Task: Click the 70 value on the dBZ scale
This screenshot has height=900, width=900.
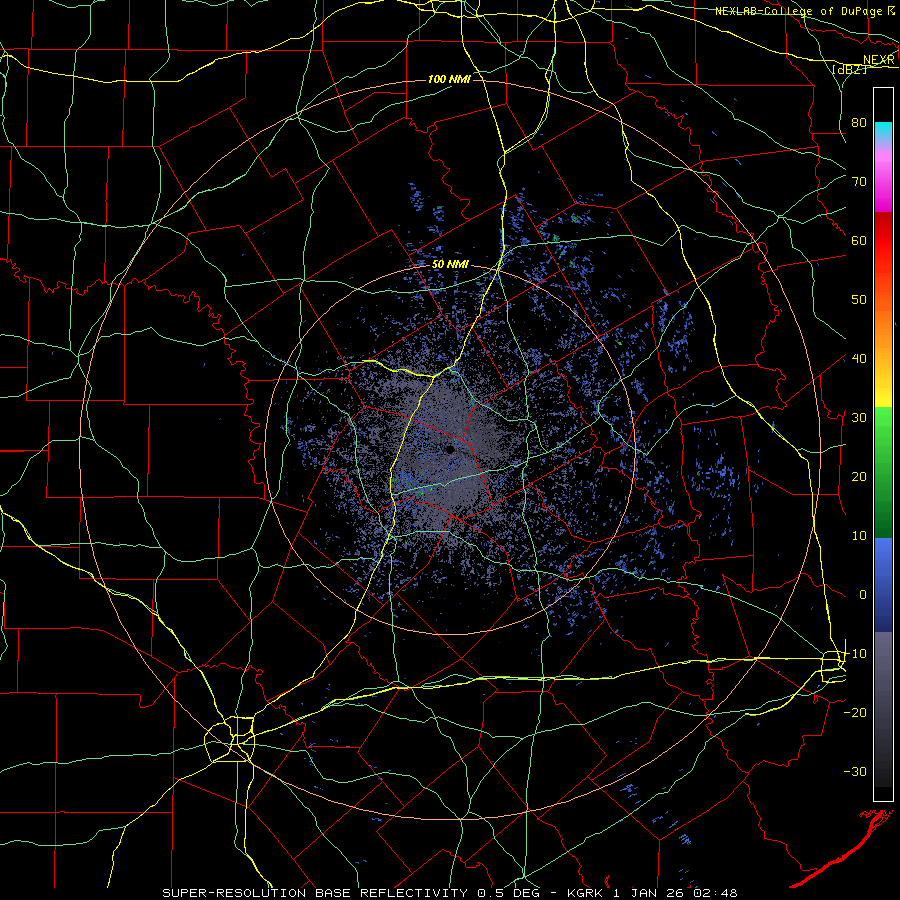Action: coord(859,182)
